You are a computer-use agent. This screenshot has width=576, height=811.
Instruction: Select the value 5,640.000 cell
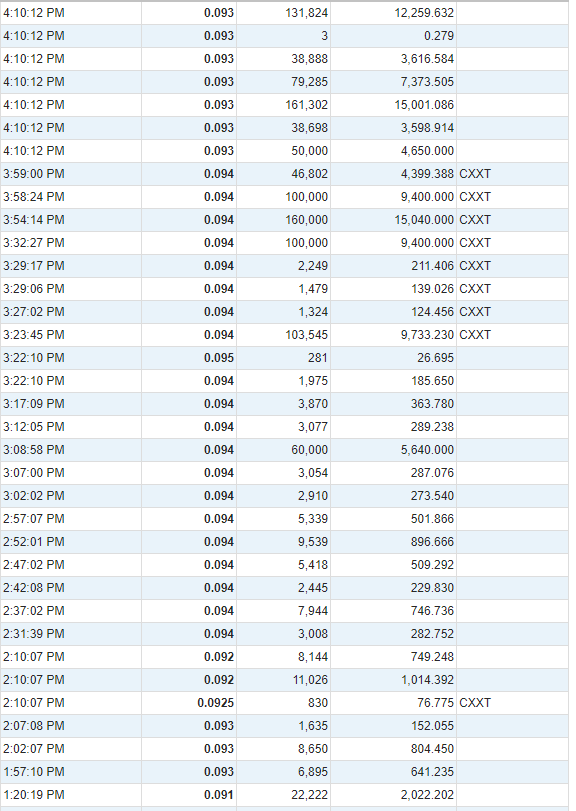point(393,450)
